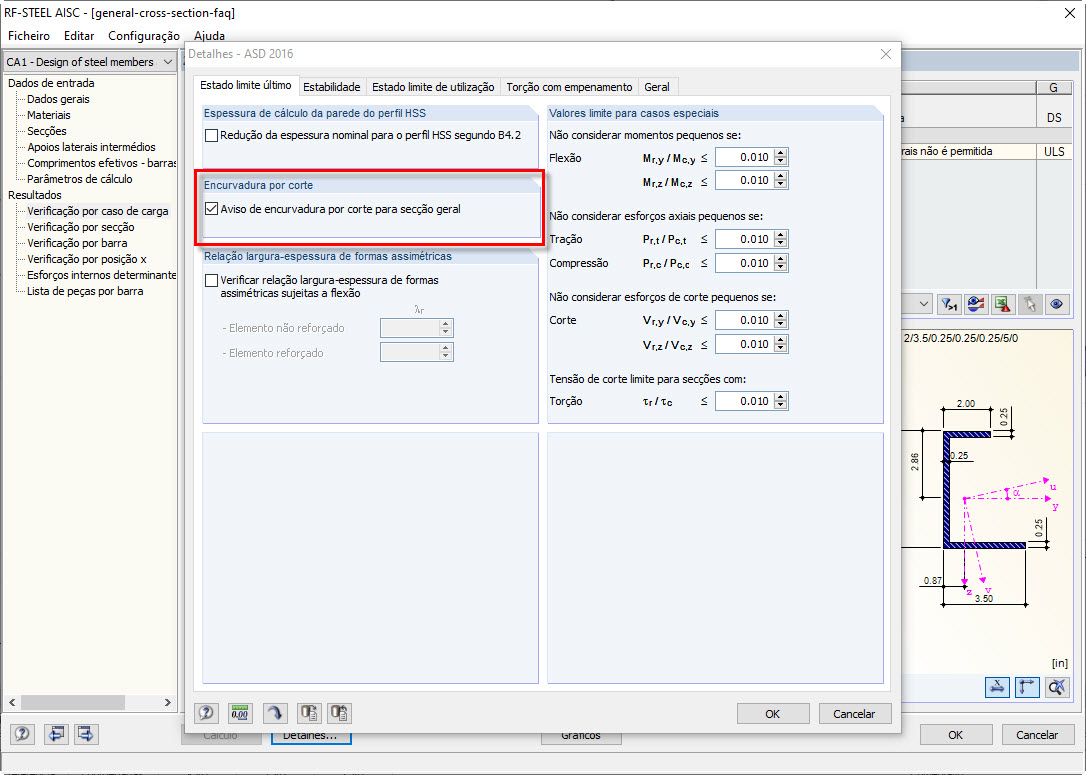The image size is (1086, 775).
Task: Click the eye view mode icon
Action: pos(1057,304)
